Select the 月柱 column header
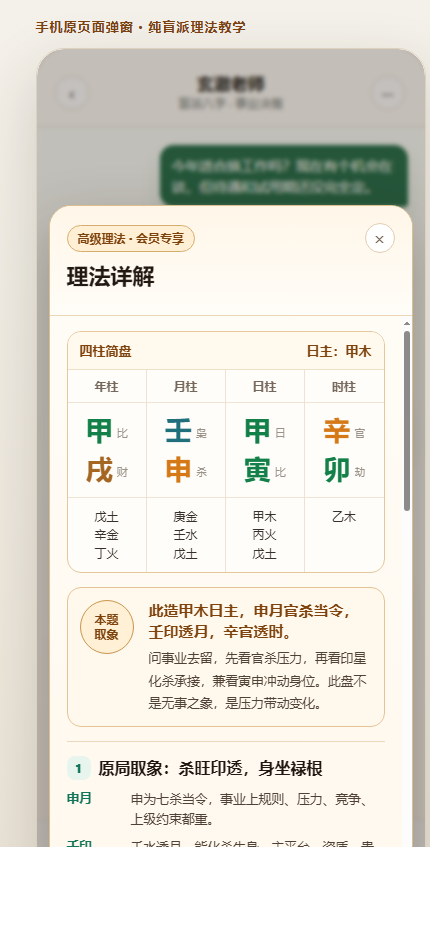Image resolution: width=430 pixels, height=940 pixels. [x=186, y=387]
